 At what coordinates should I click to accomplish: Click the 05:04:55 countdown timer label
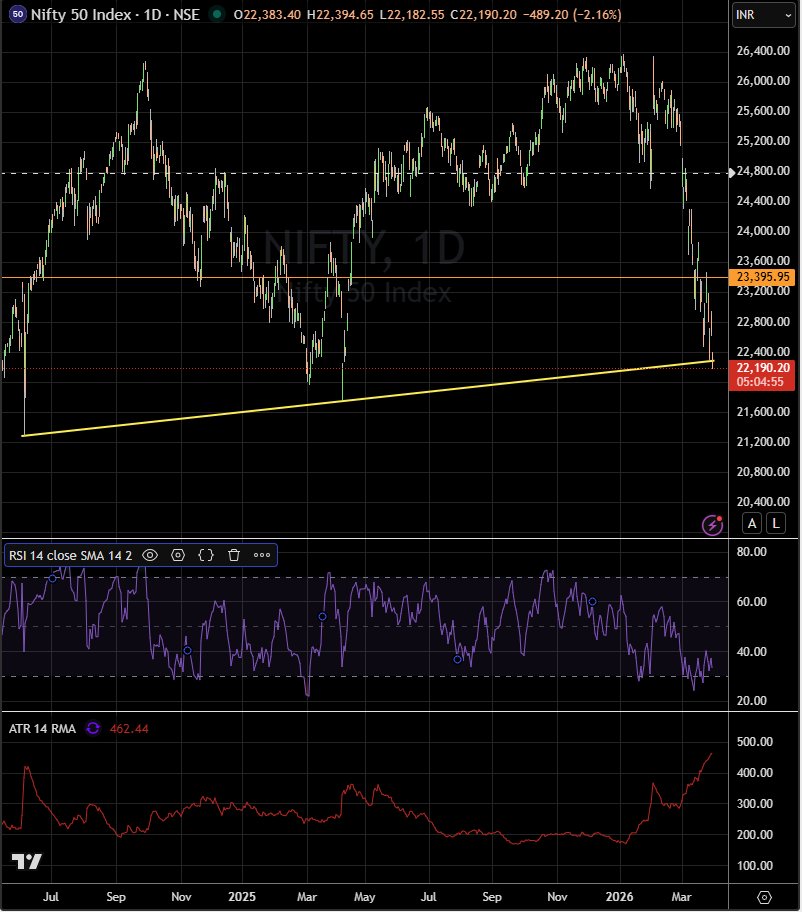click(x=762, y=382)
